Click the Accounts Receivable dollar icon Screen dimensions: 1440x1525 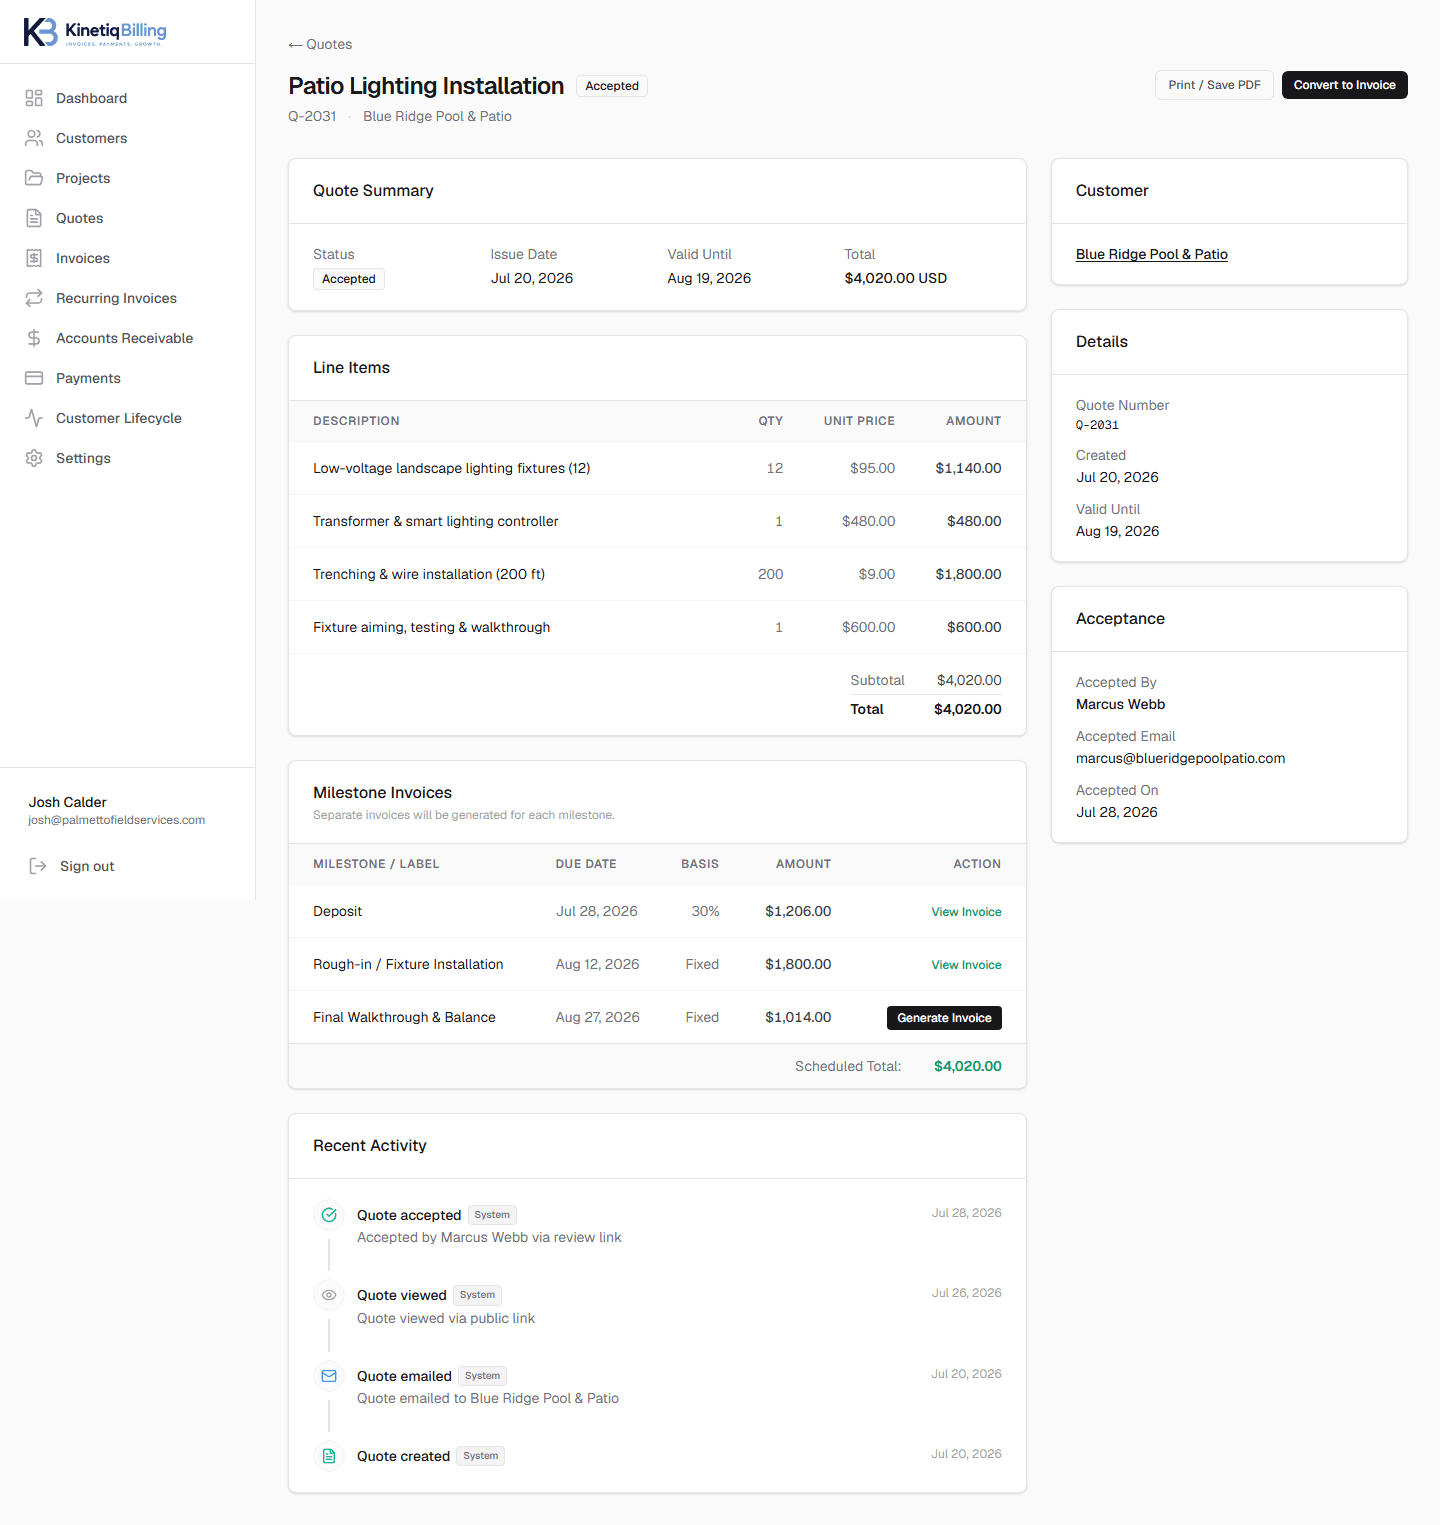[x=34, y=338]
